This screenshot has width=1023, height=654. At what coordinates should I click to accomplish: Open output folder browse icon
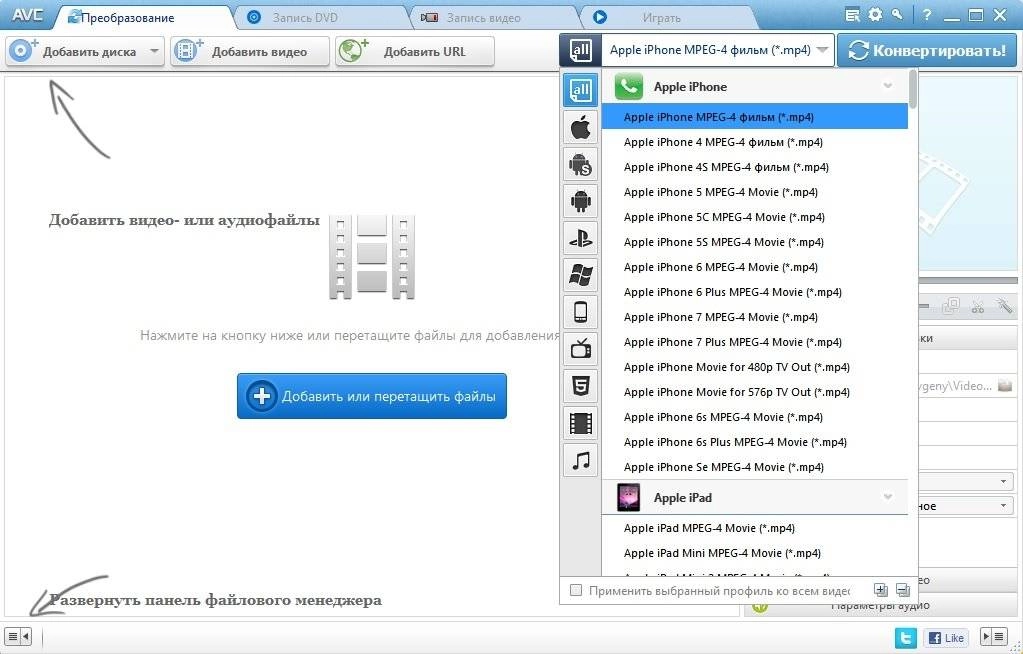pyautogui.click(x=1005, y=386)
